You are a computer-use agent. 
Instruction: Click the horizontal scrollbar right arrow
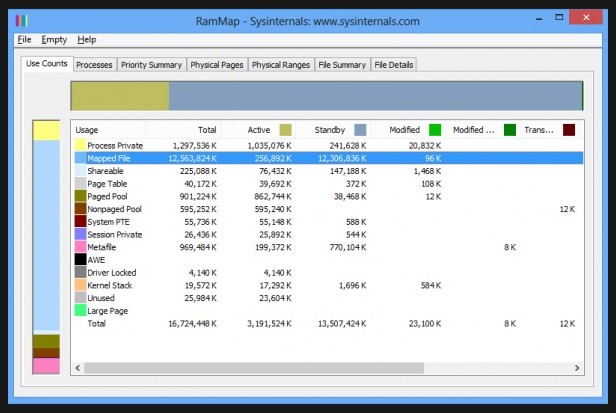(577, 368)
